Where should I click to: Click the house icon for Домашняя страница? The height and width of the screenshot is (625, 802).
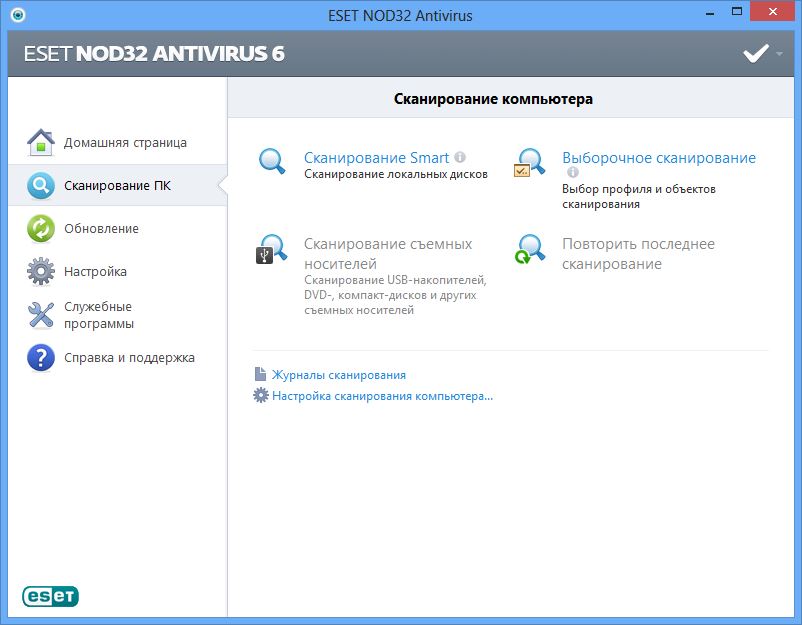pyautogui.click(x=40, y=143)
